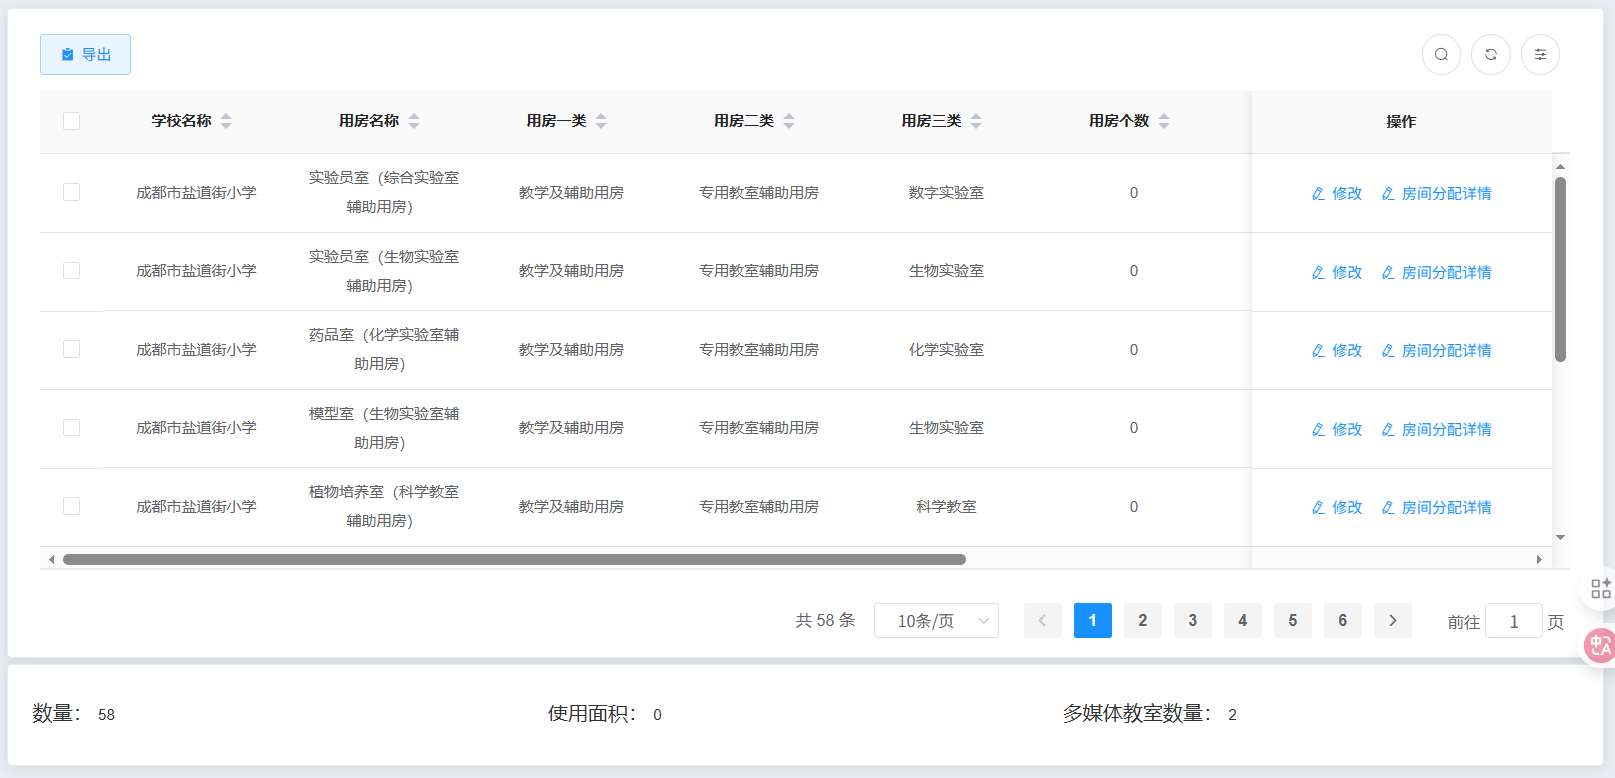Click the floating translate icon at right edge
Viewport: 1615px width, 778px height.
pyautogui.click(x=1600, y=645)
